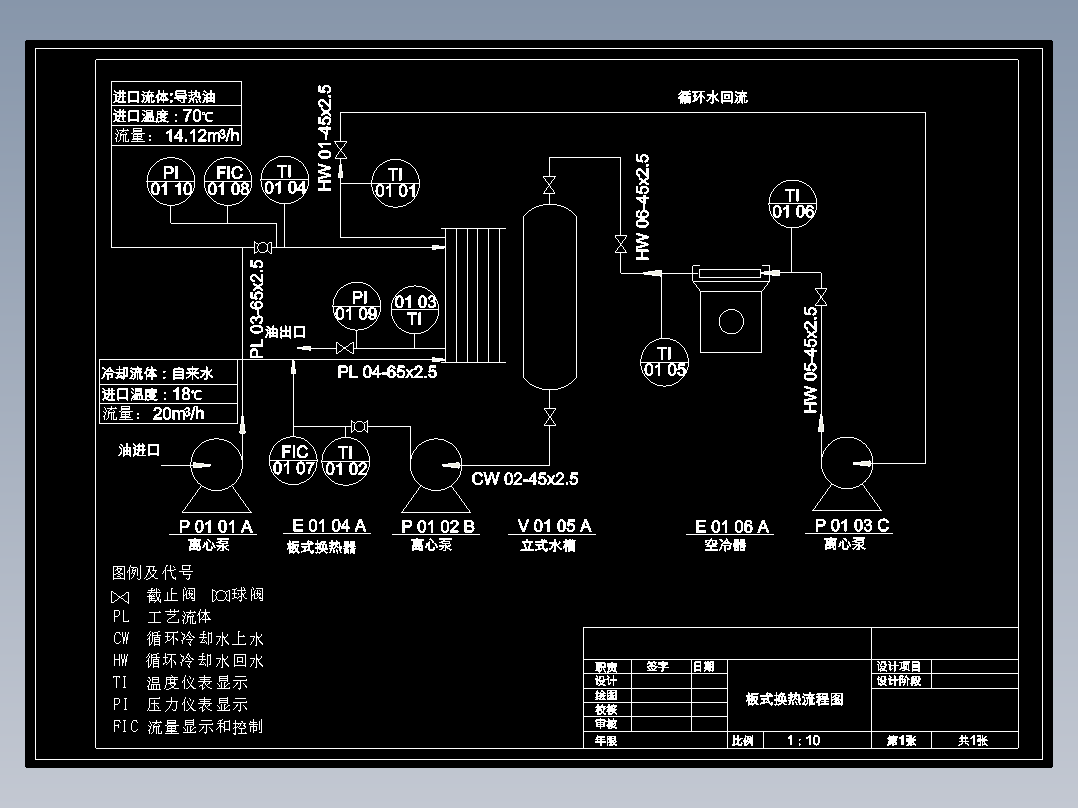This screenshot has height=808, width=1078.
Task: Click the P 01 01 A centrifugal pump symbol
Action: [215, 465]
